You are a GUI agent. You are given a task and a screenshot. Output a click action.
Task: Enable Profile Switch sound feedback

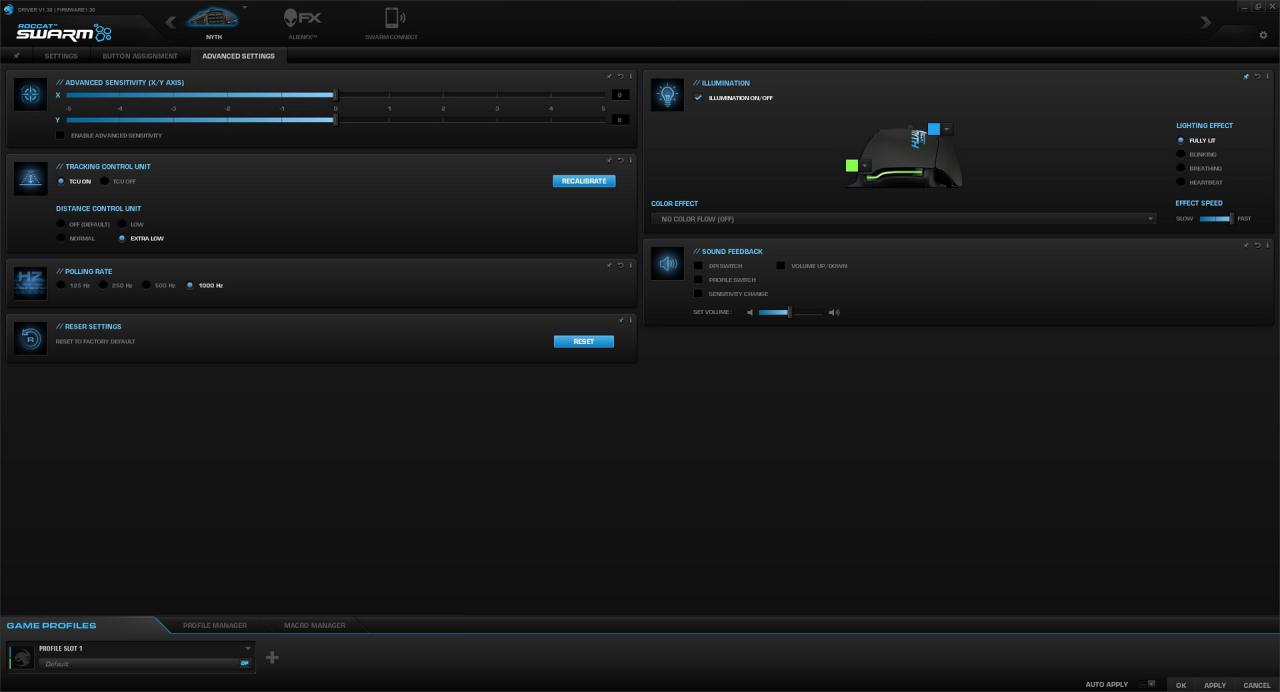(x=698, y=280)
